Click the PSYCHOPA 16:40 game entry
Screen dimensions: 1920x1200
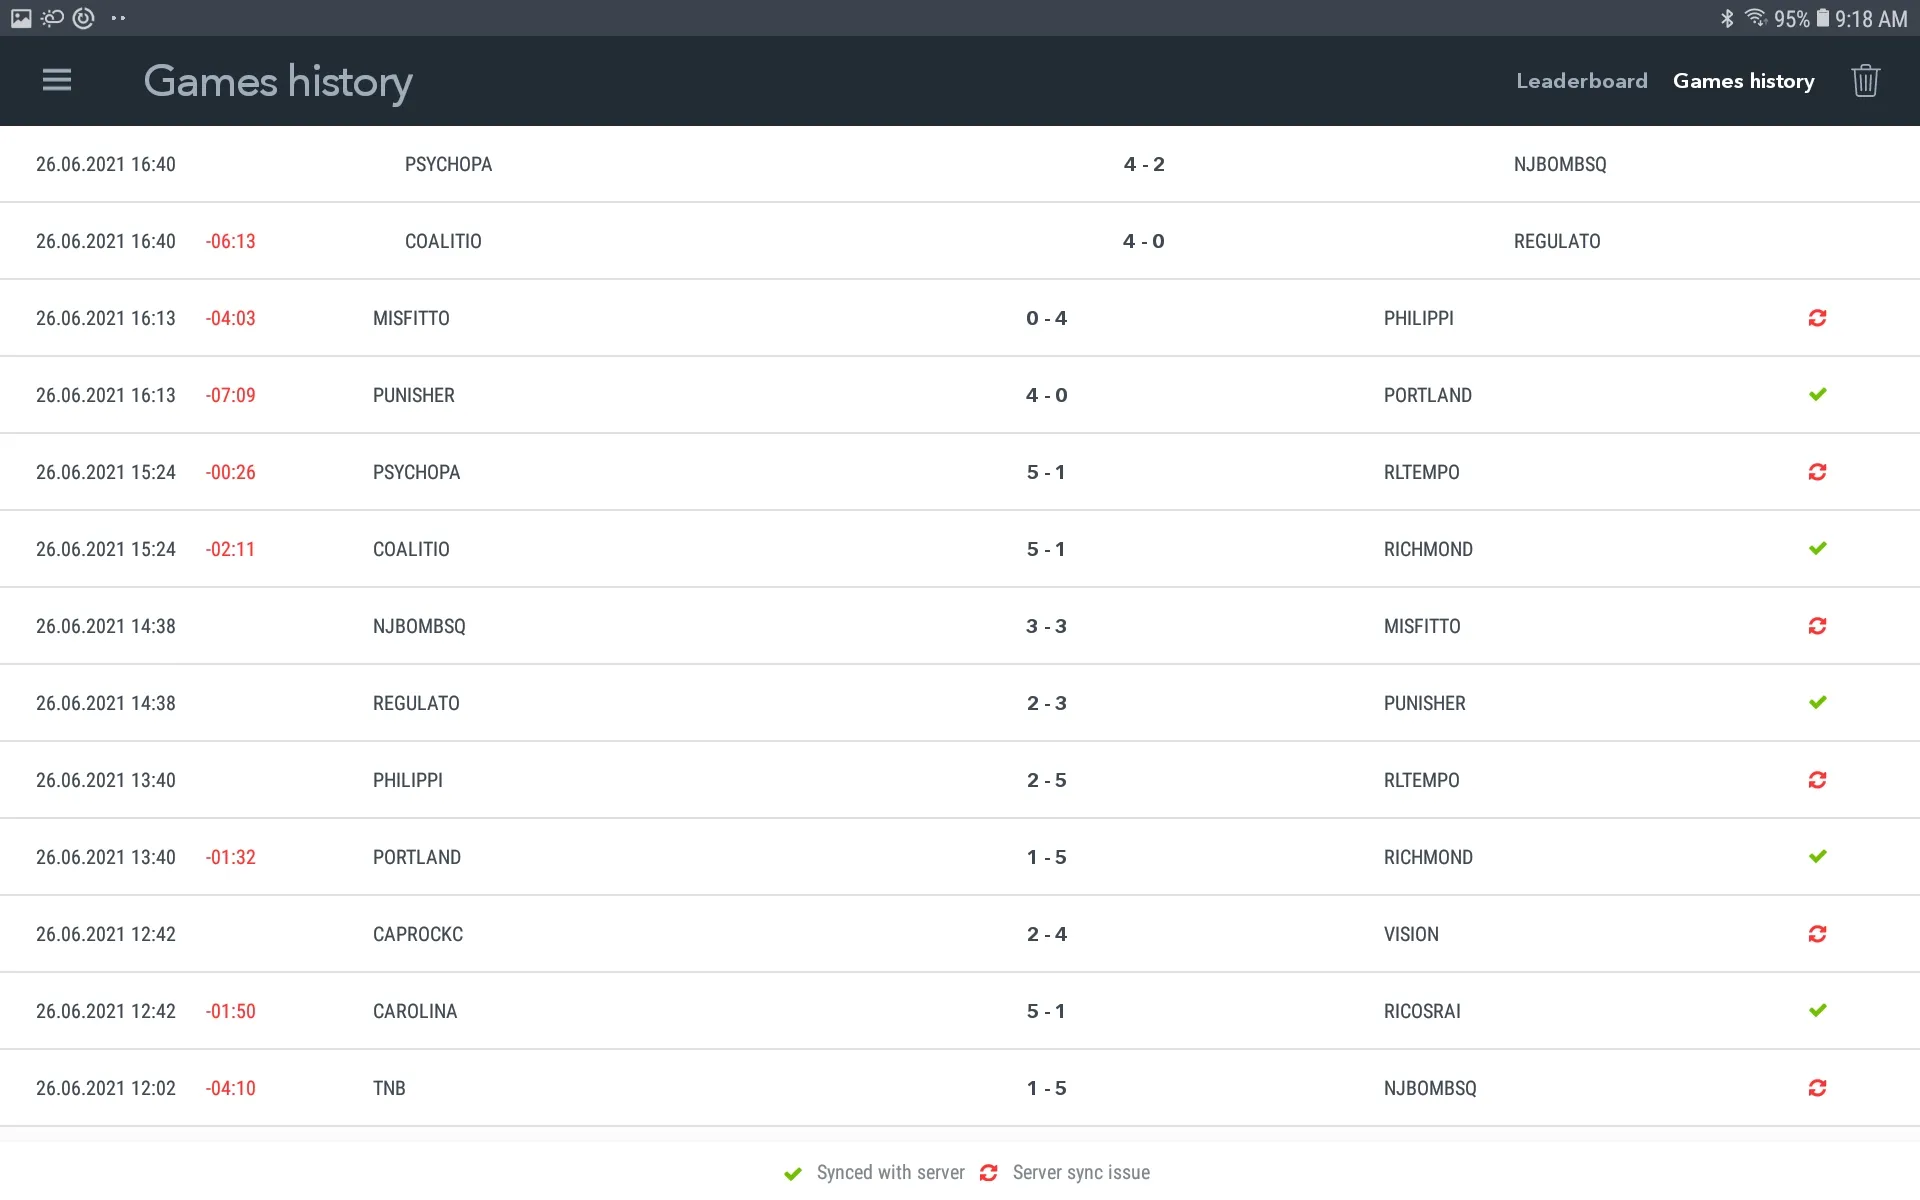pos(959,165)
